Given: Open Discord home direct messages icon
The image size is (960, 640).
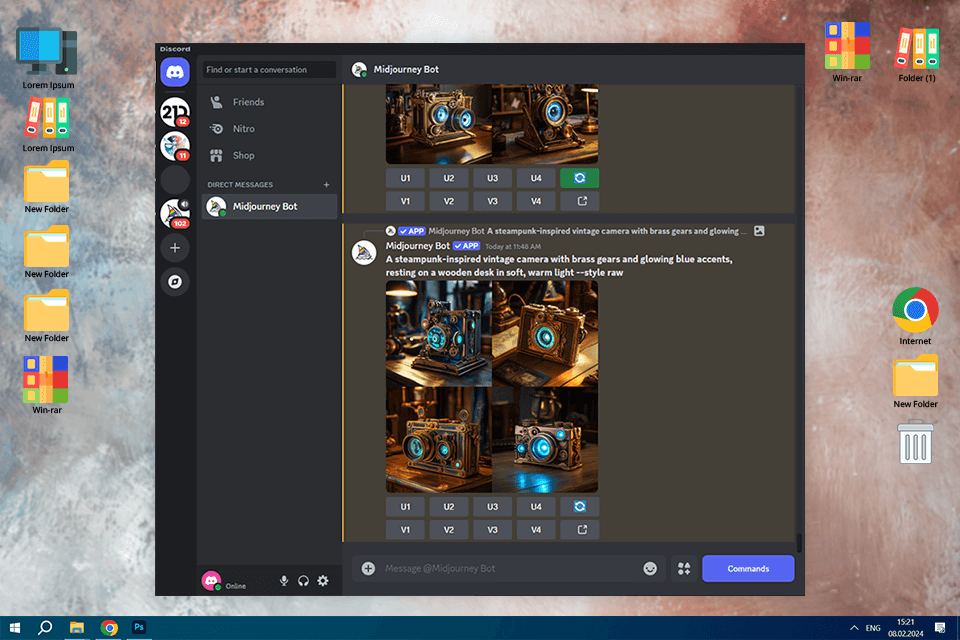Looking at the screenshot, I should click(175, 72).
